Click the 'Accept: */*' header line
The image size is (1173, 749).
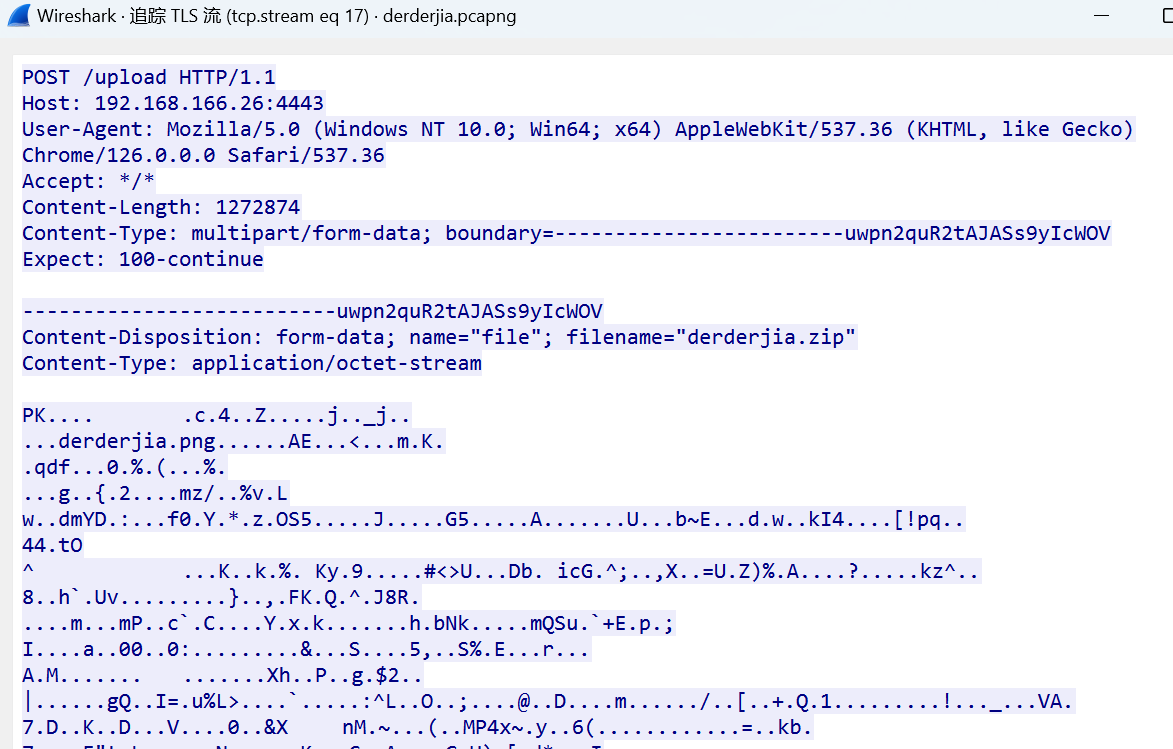[x=88, y=181]
